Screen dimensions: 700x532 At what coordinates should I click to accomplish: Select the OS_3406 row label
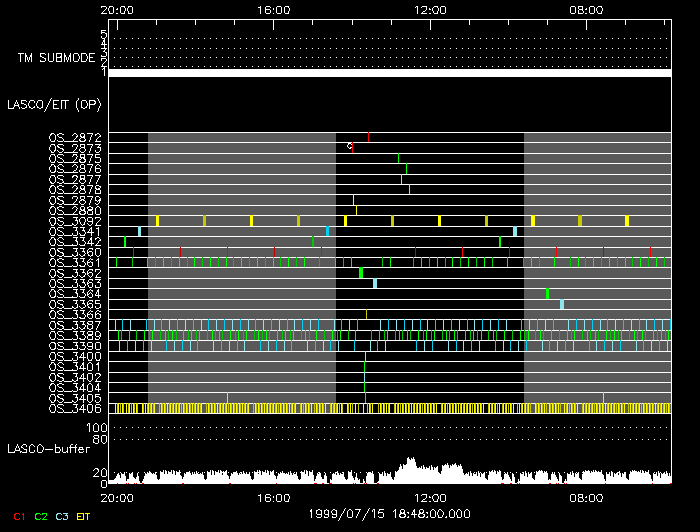point(75,408)
